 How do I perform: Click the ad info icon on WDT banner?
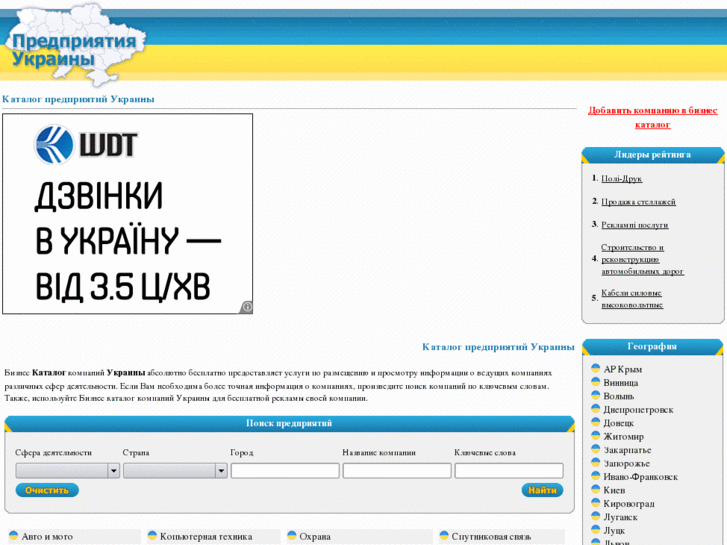(x=247, y=307)
